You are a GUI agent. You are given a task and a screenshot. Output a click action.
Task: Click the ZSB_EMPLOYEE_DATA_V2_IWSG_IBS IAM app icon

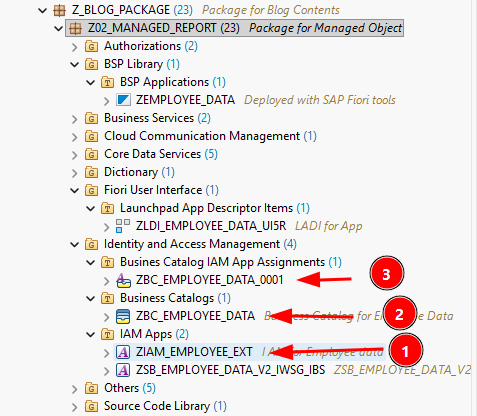tap(123, 370)
